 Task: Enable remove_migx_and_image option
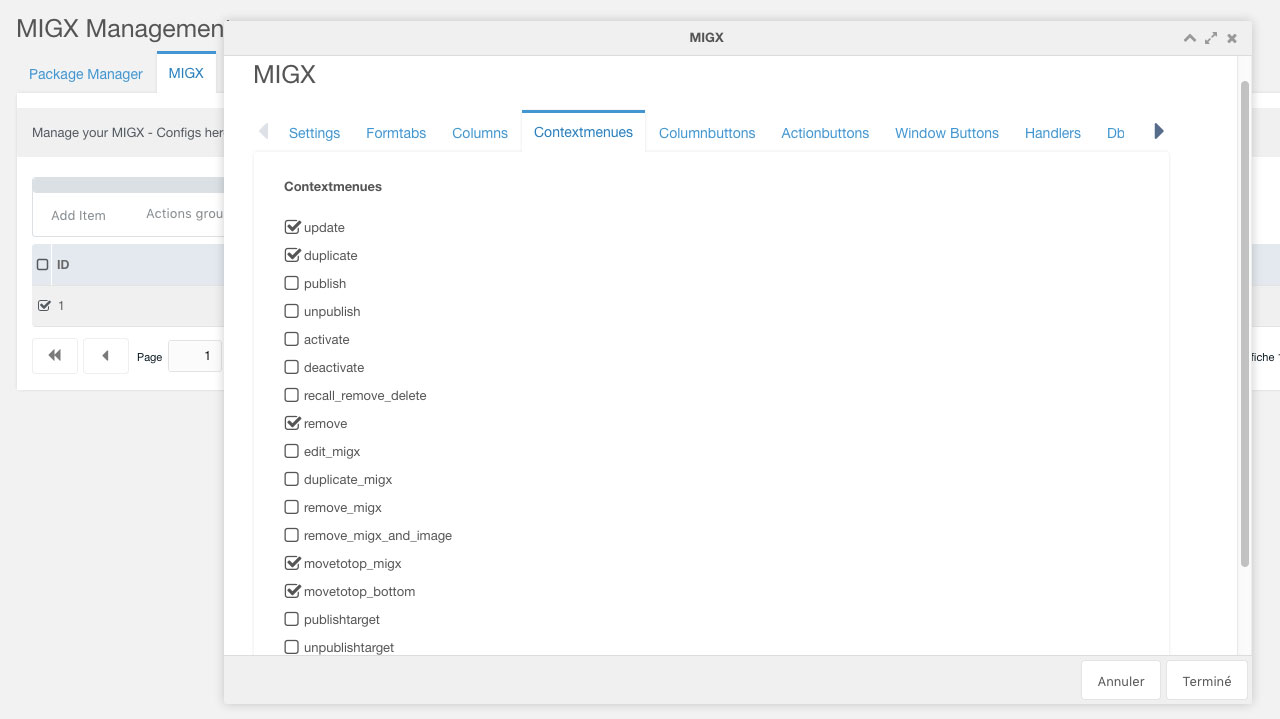click(292, 535)
